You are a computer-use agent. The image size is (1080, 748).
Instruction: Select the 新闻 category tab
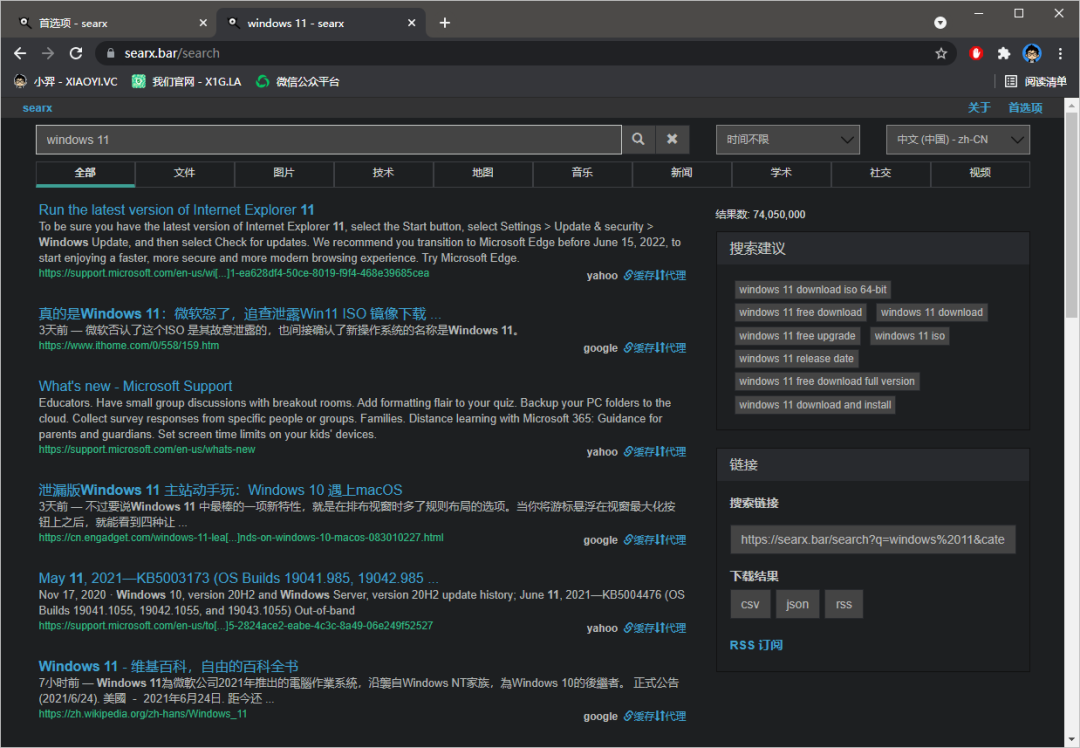681,173
